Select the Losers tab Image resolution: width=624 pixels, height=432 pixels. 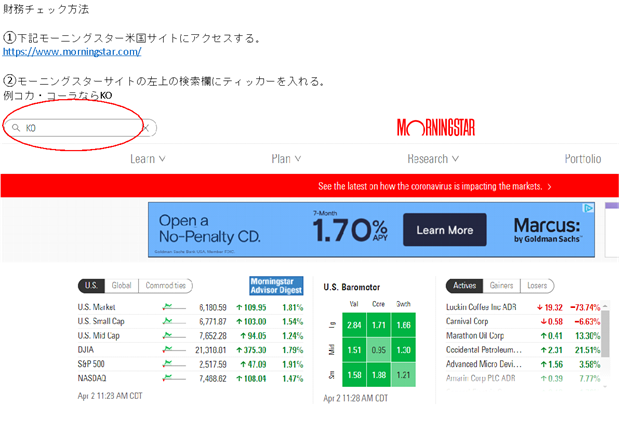click(x=537, y=286)
